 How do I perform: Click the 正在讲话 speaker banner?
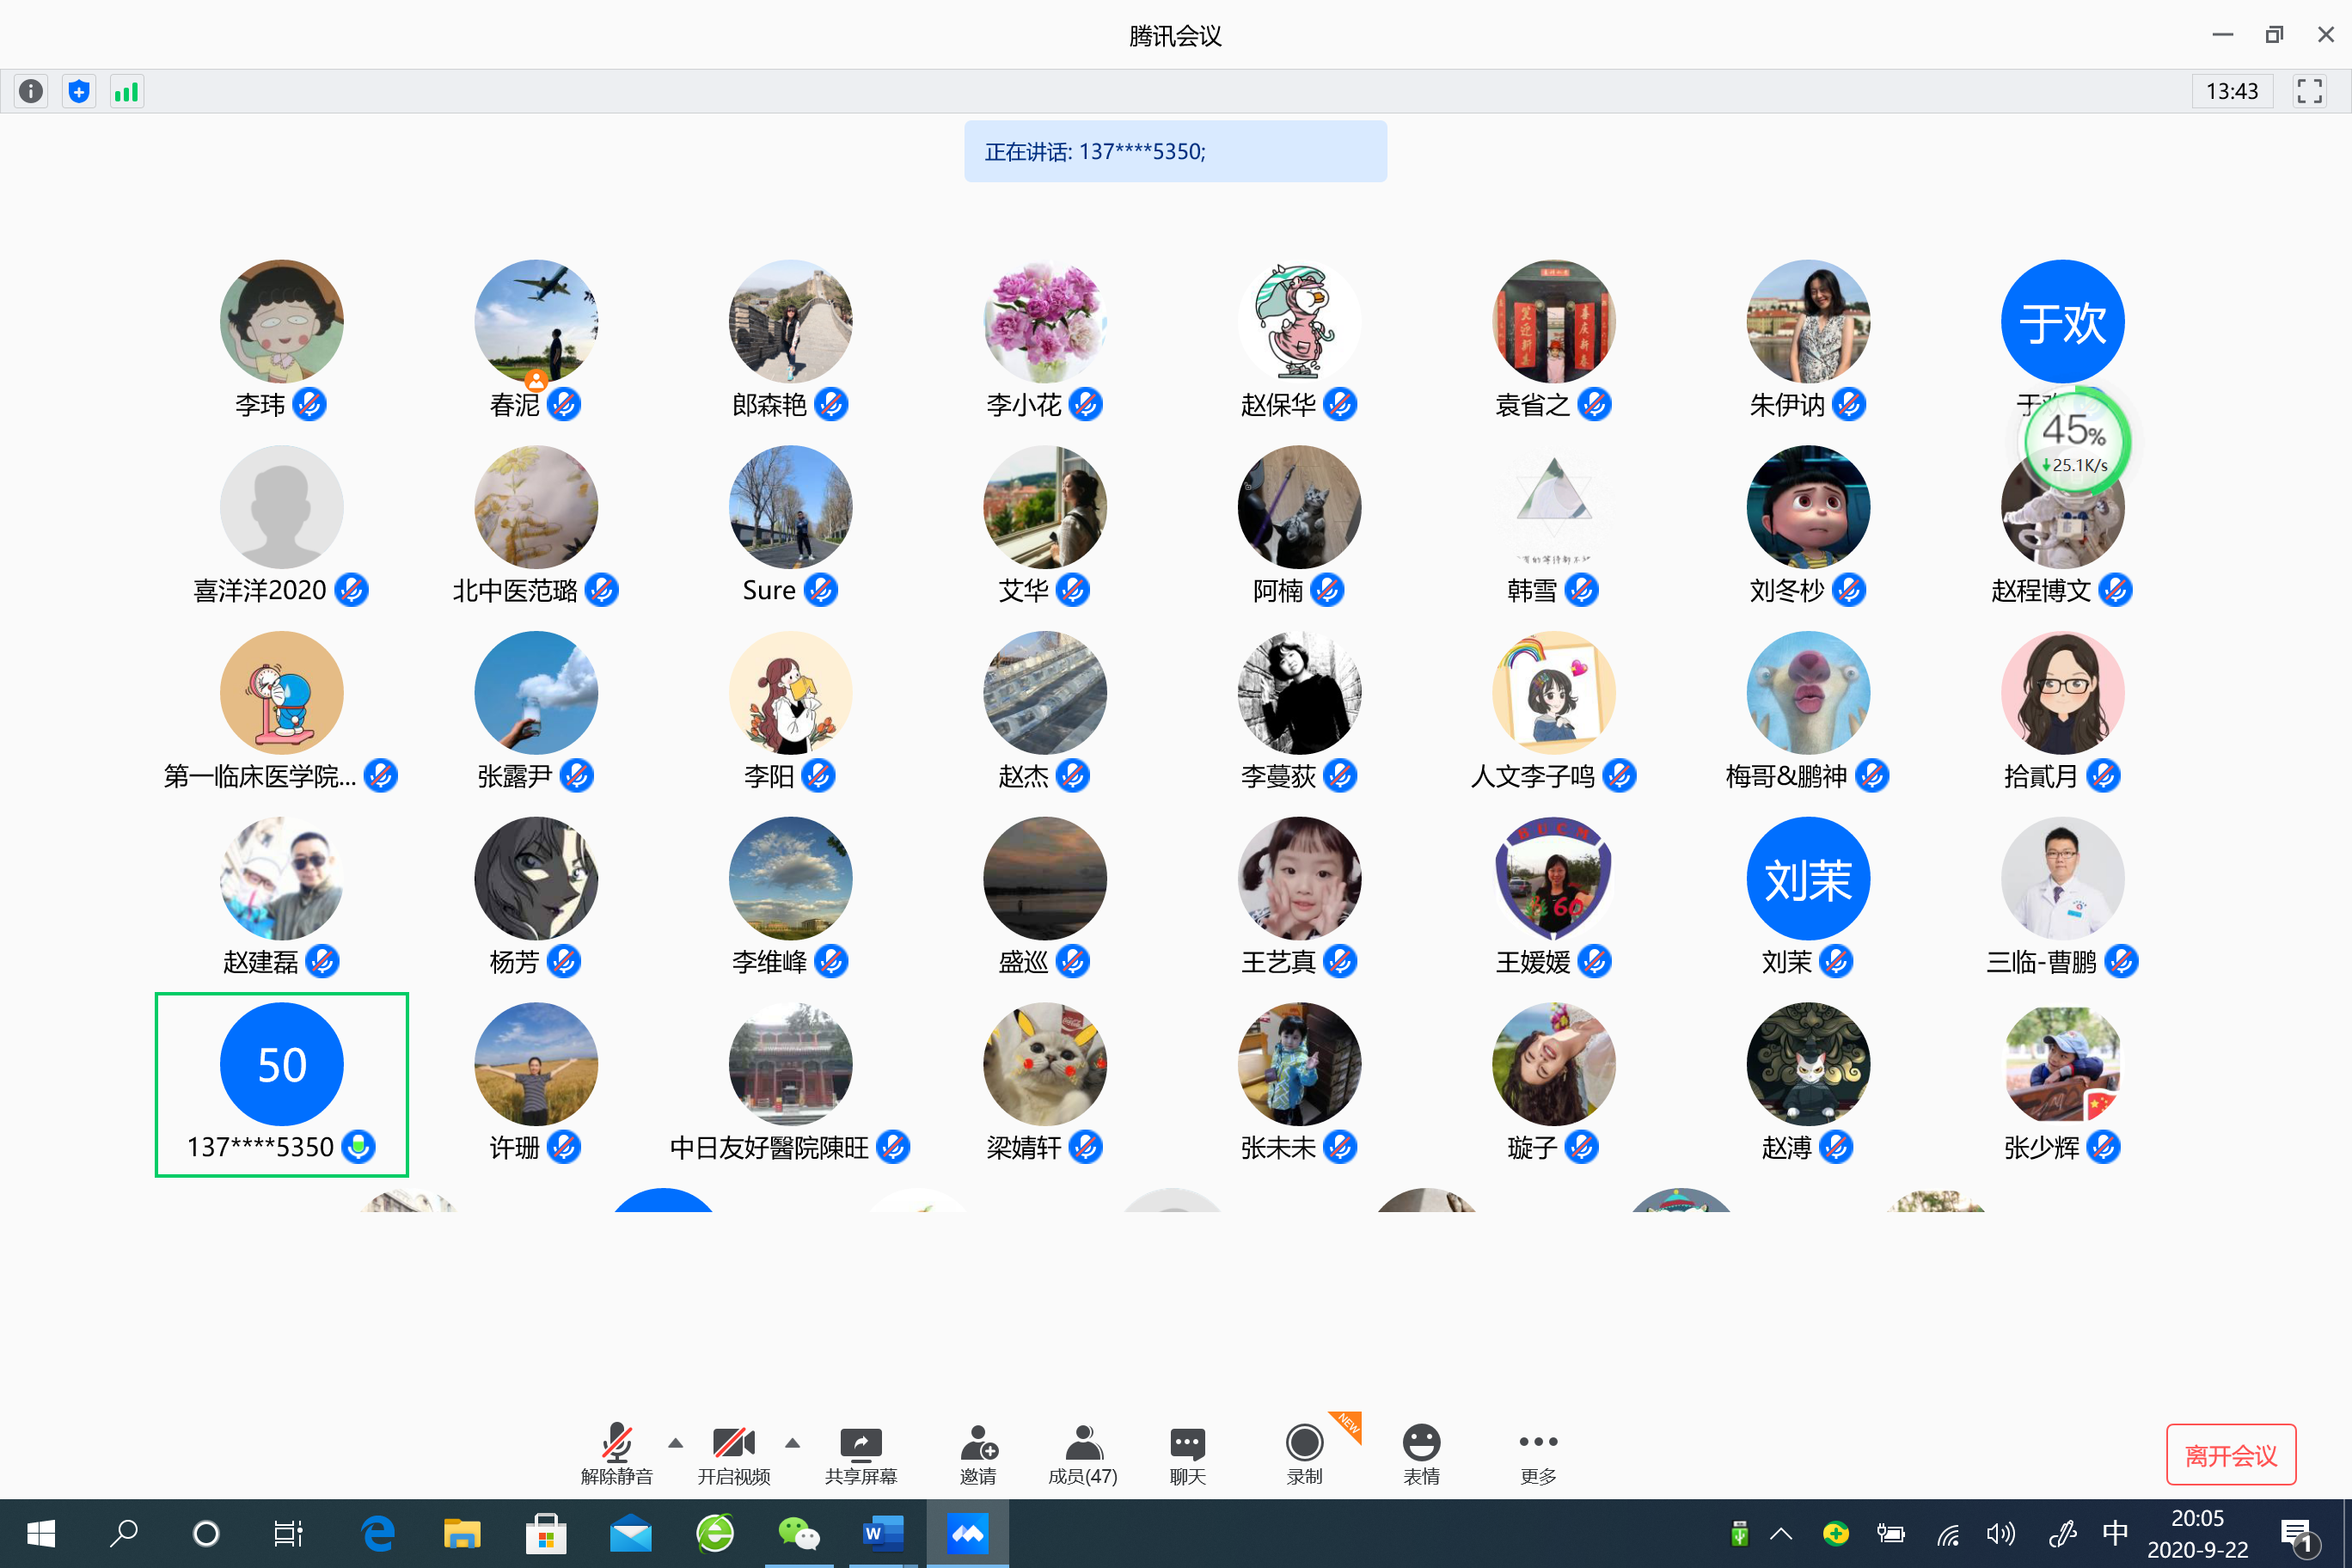tap(1175, 152)
